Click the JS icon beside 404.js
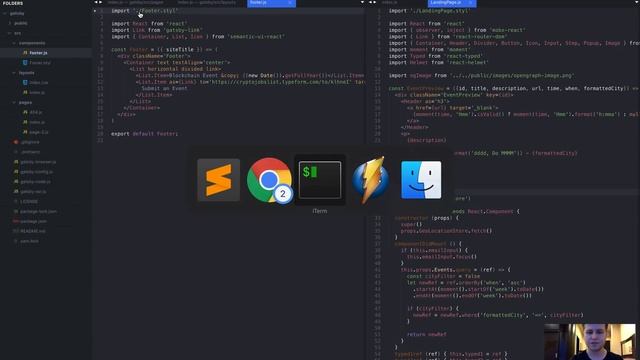640x360 pixels. (x=25, y=112)
